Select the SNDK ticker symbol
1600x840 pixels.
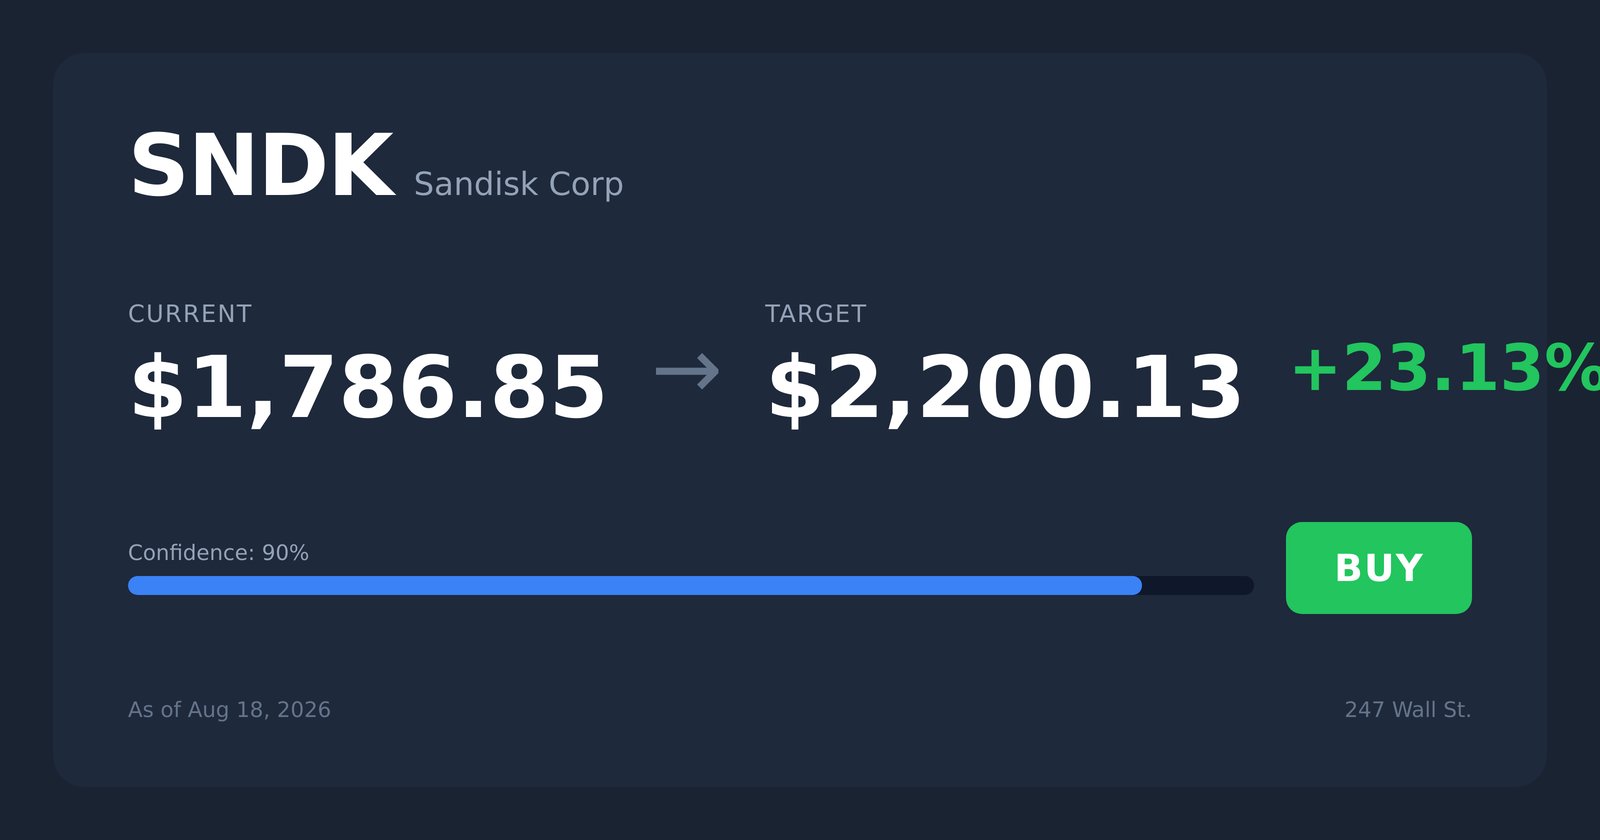coord(262,167)
